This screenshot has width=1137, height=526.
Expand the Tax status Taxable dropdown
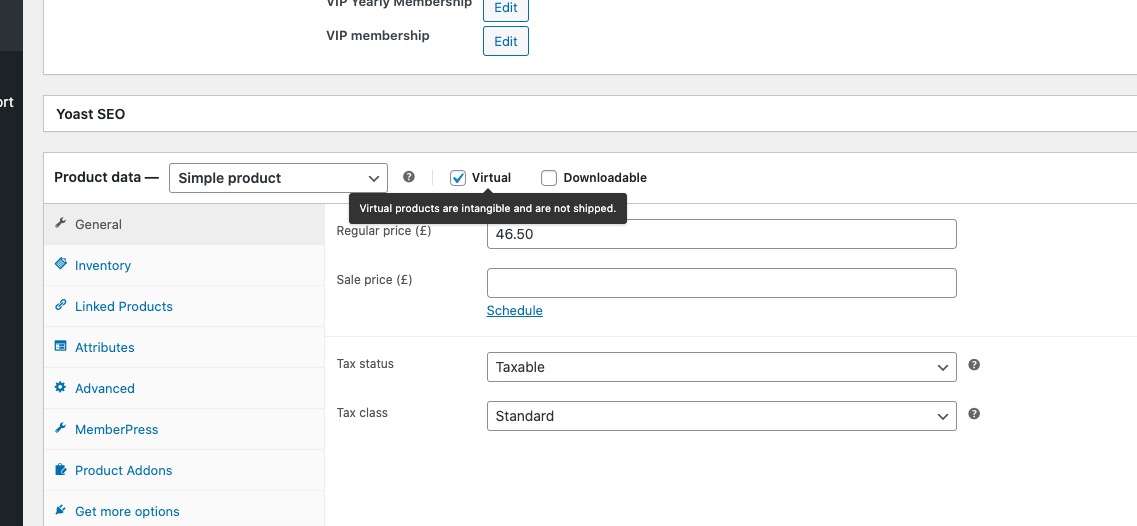pos(722,367)
